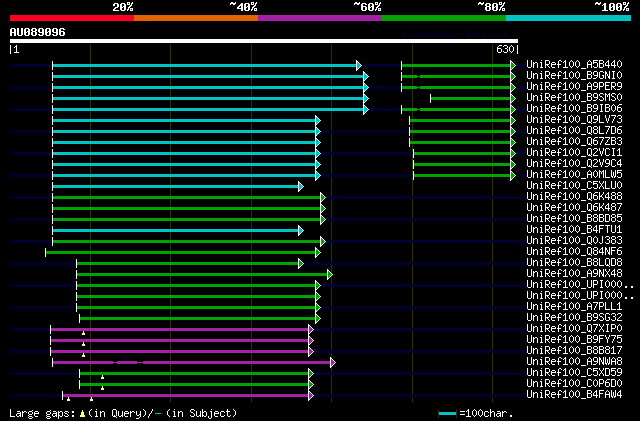This screenshot has height=421, width=640.
Task: Select the UniRef100_B8BD85 label
Action: click(574, 218)
